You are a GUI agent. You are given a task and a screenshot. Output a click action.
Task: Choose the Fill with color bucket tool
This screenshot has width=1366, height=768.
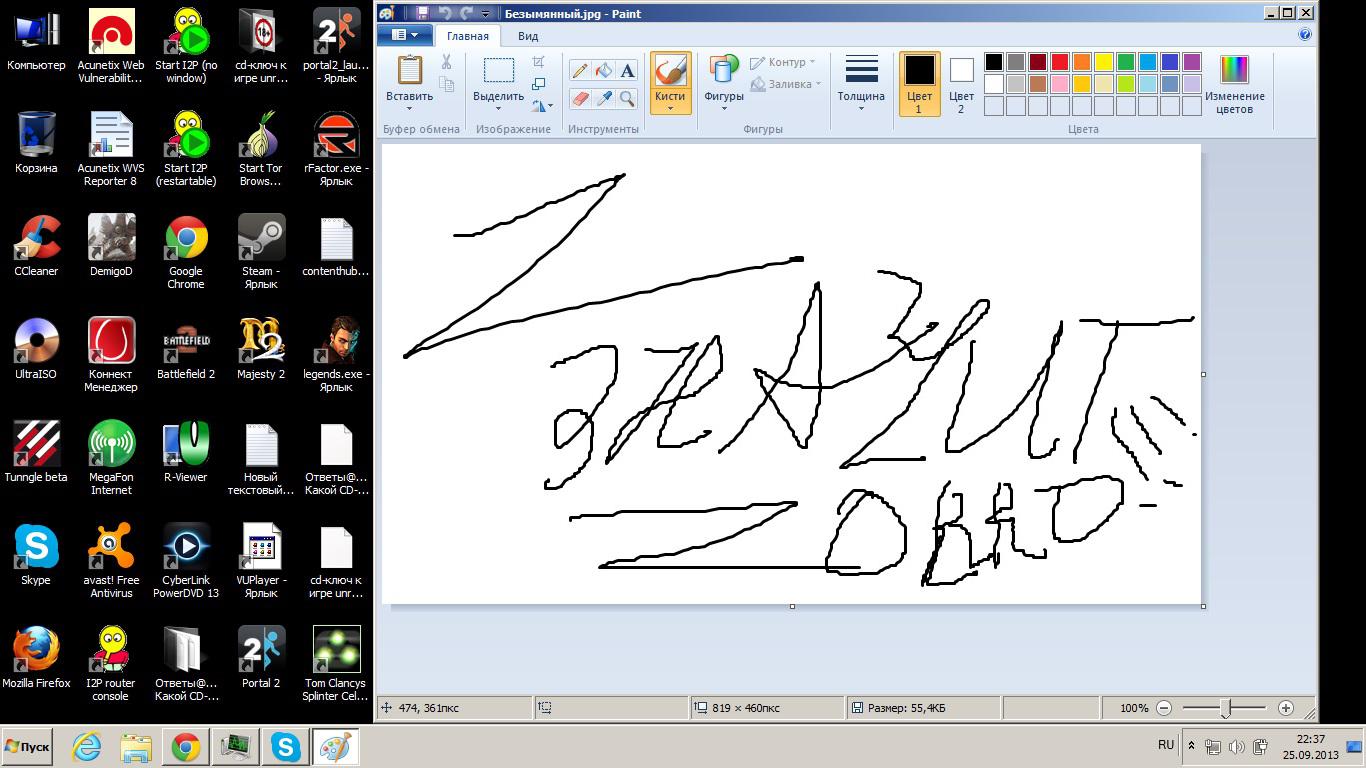point(603,71)
